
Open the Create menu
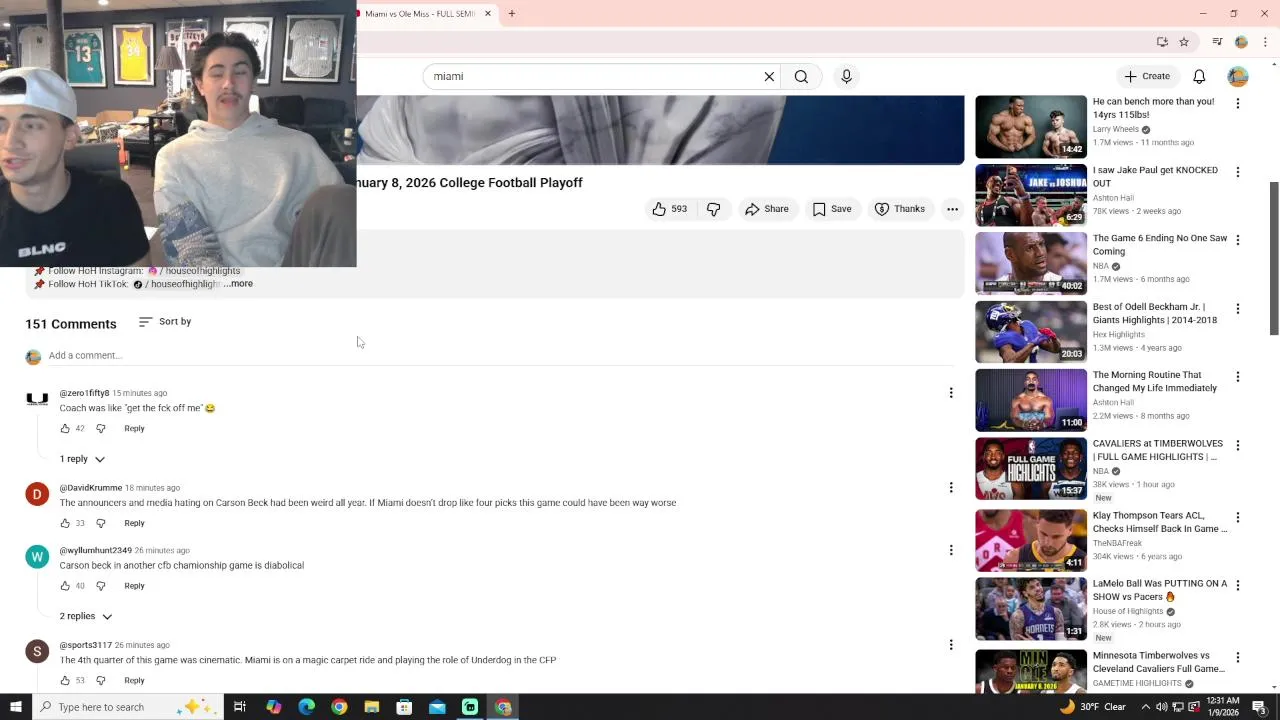point(1147,76)
